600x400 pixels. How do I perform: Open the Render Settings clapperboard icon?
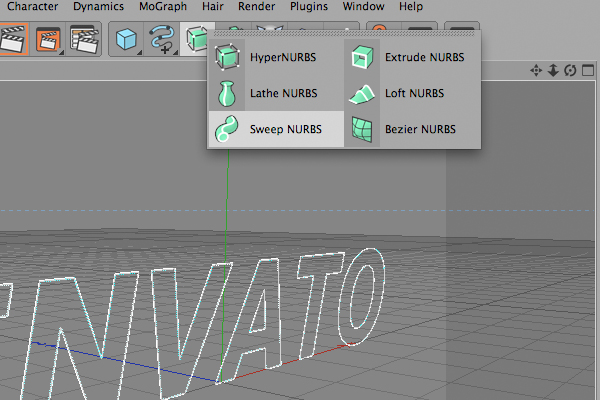[84, 39]
